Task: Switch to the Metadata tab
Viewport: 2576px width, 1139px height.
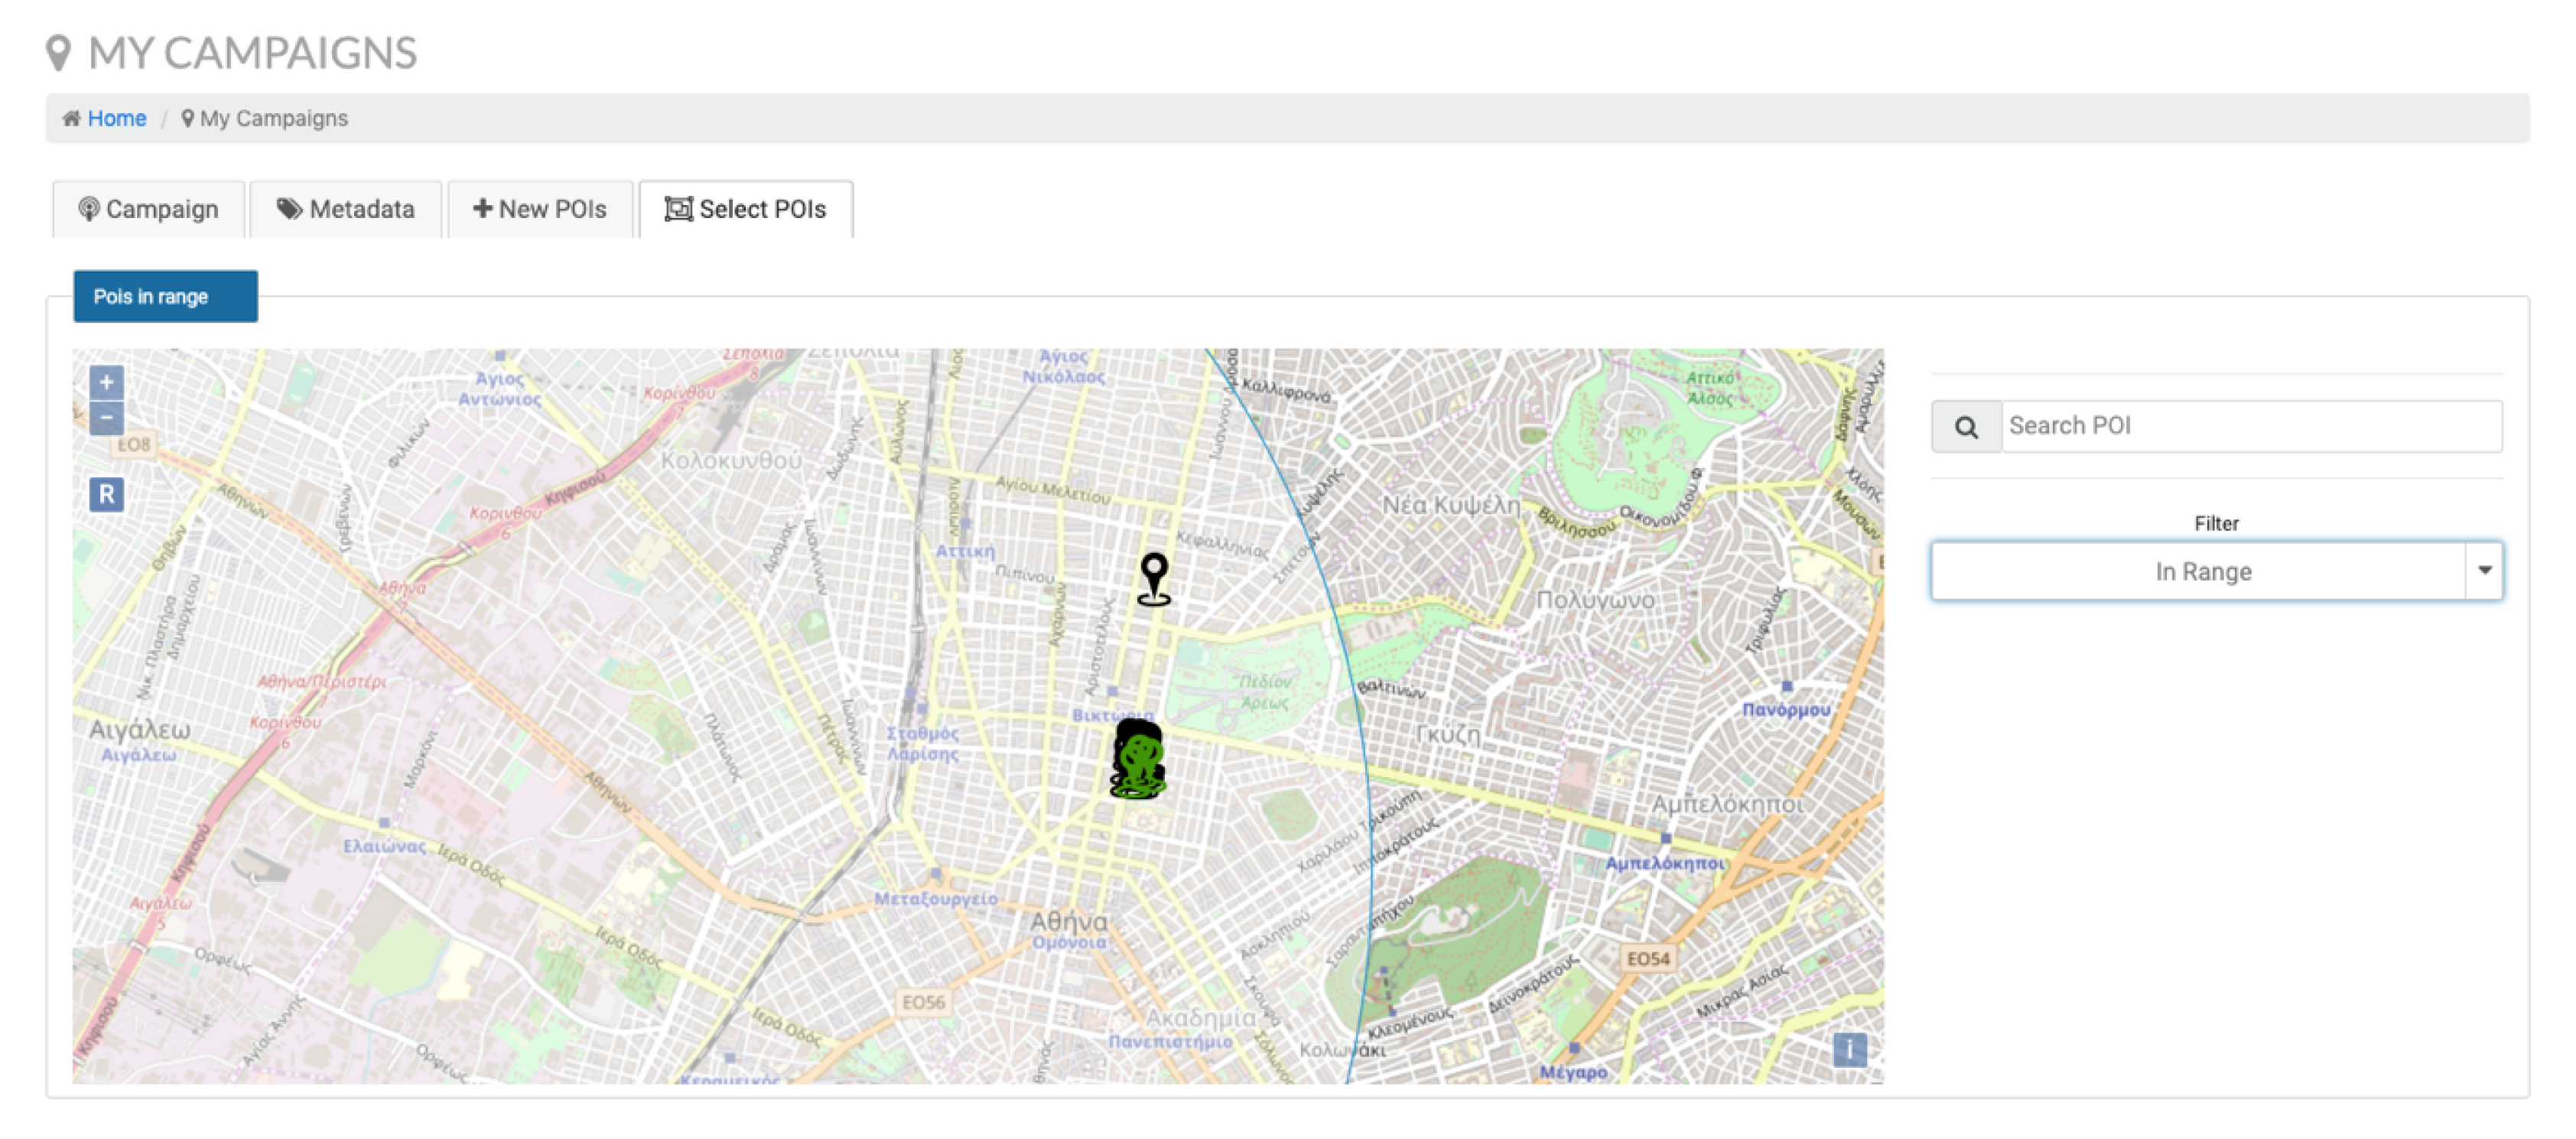Action: pos(345,209)
